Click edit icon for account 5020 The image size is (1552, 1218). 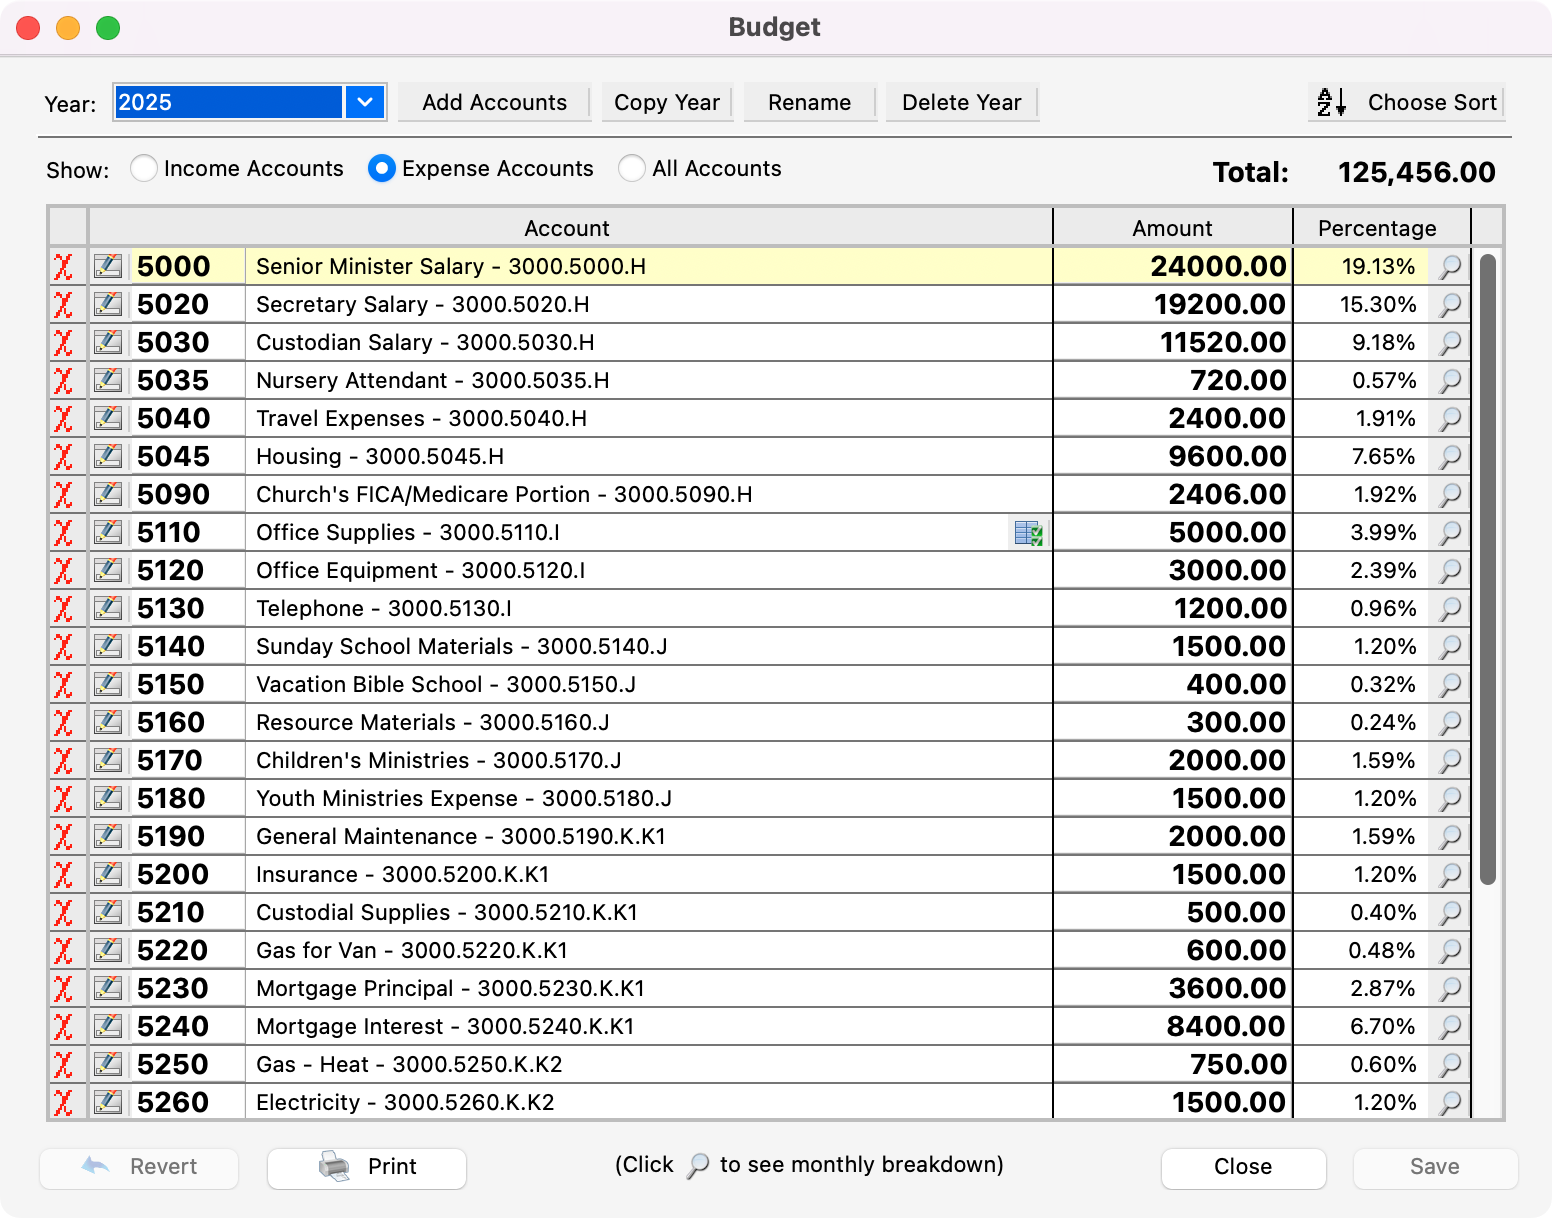[x=108, y=305]
